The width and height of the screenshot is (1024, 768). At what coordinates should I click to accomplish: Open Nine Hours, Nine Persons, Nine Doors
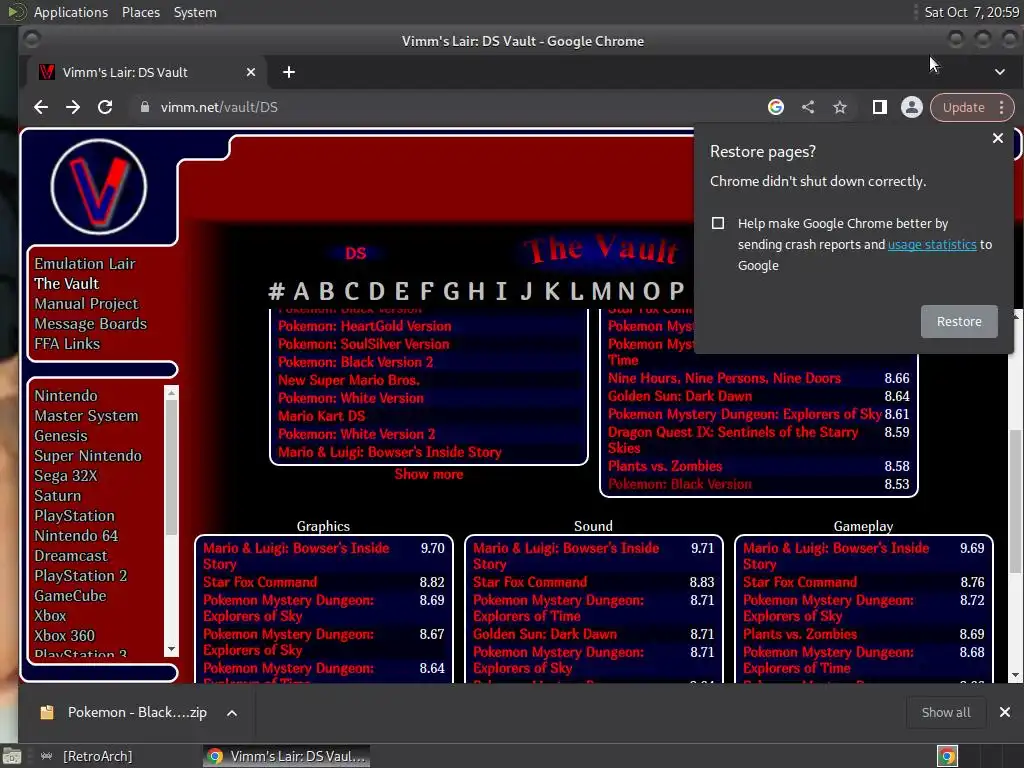click(x=724, y=378)
